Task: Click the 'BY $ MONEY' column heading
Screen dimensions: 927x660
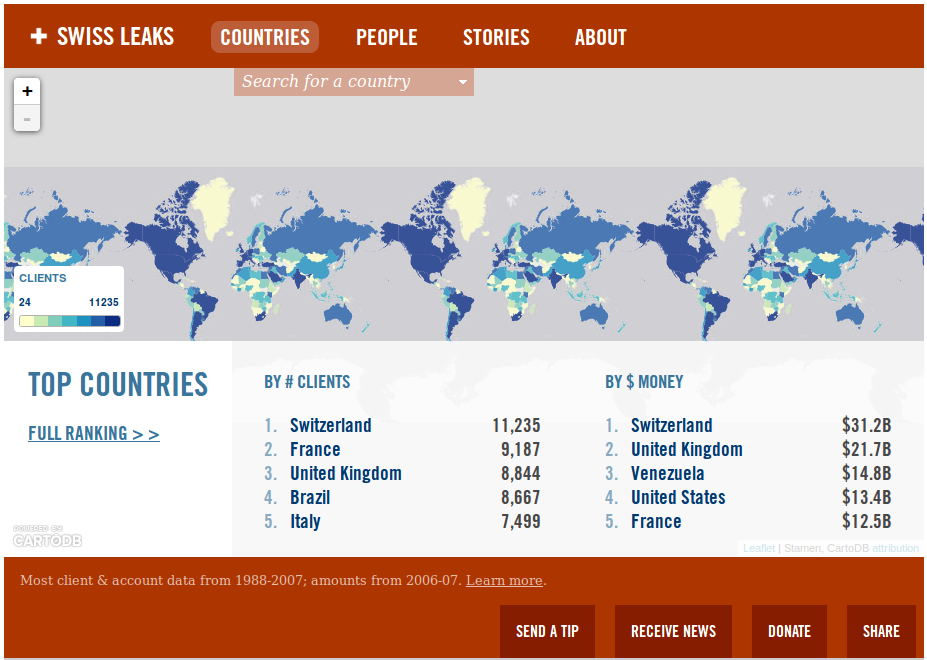Action: coord(644,382)
